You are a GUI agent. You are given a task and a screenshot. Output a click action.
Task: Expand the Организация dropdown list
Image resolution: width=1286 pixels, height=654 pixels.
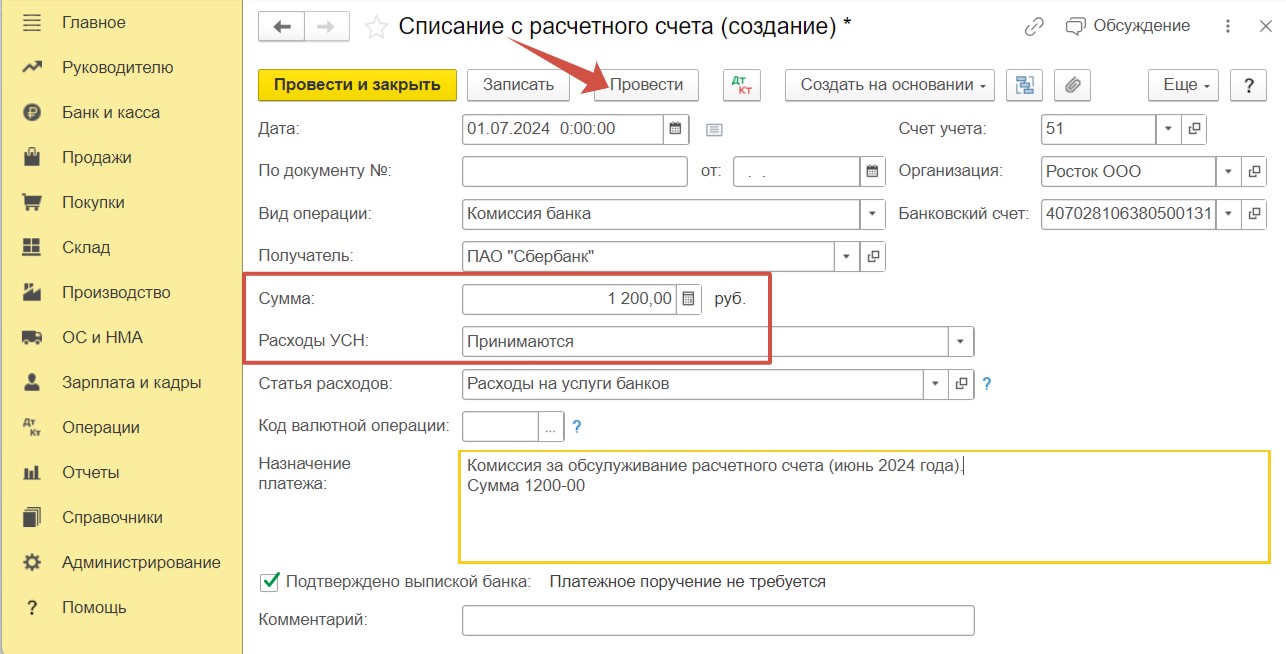click(x=1228, y=171)
